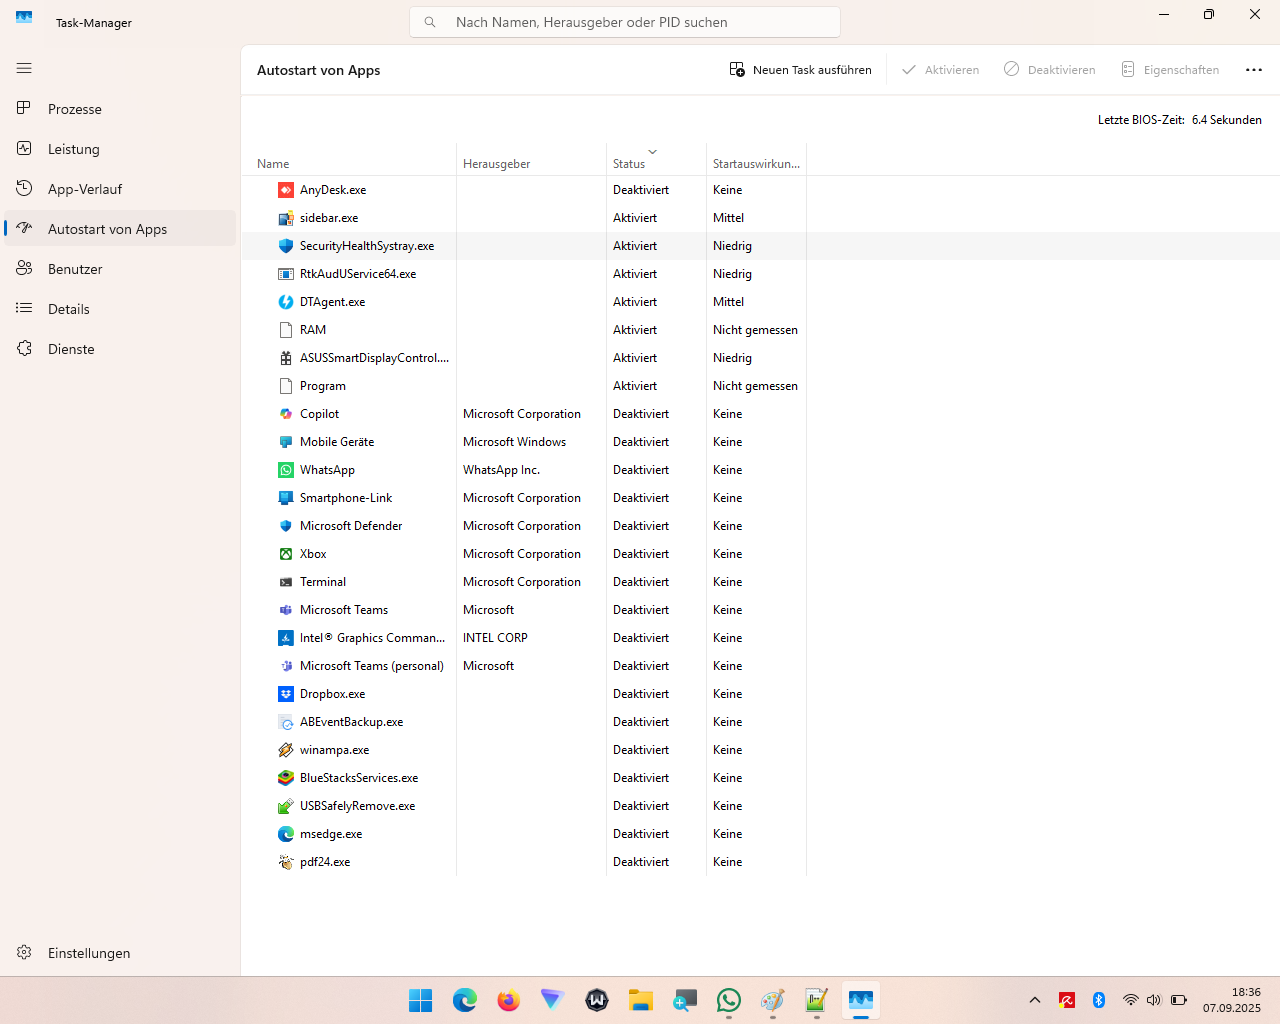
Task: Select the Xbox icon
Action: (286, 554)
